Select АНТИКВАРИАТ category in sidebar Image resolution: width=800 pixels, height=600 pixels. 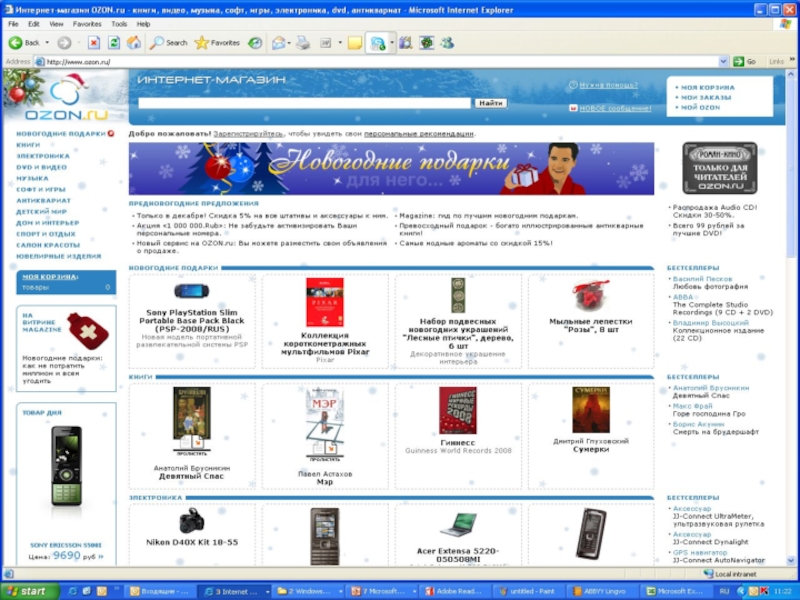coord(43,201)
